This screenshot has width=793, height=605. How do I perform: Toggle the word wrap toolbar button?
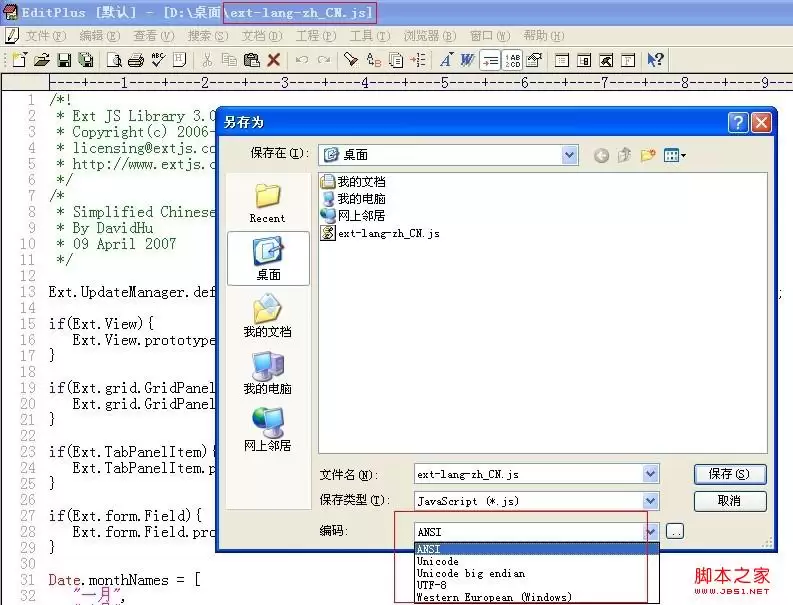[490, 61]
